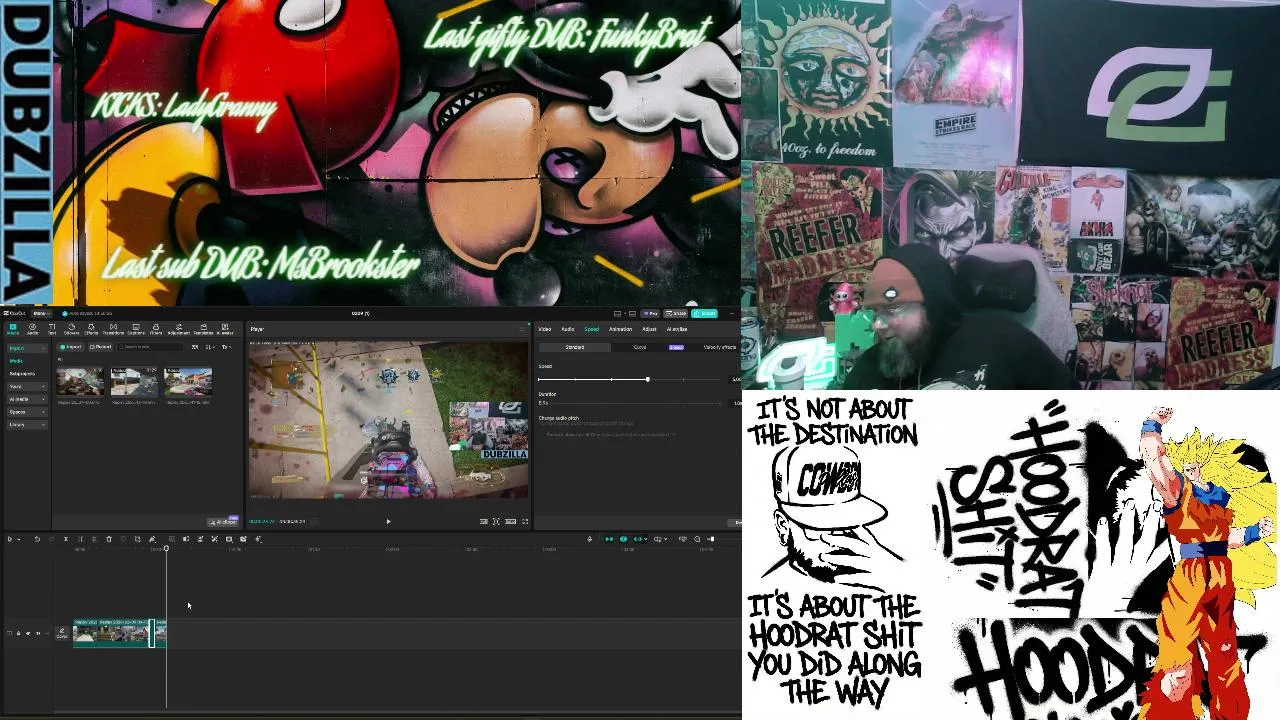This screenshot has width=1280, height=720.
Task: Click the Cover button on timeline track
Action: 62,633
